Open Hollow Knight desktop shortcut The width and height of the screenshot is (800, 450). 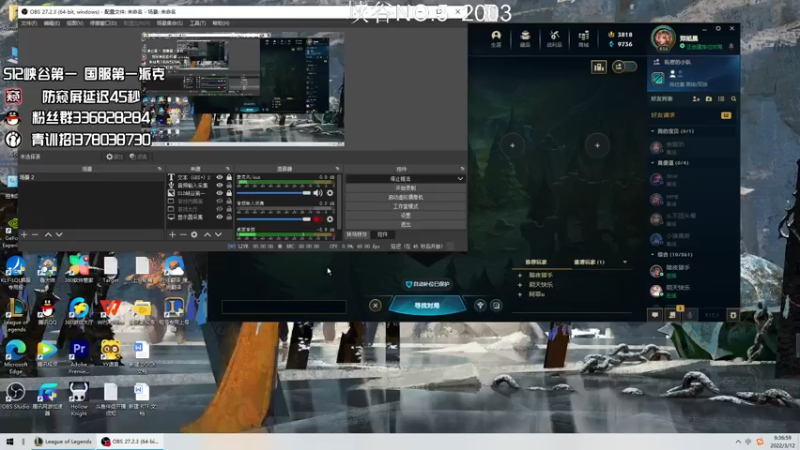pos(79,398)
